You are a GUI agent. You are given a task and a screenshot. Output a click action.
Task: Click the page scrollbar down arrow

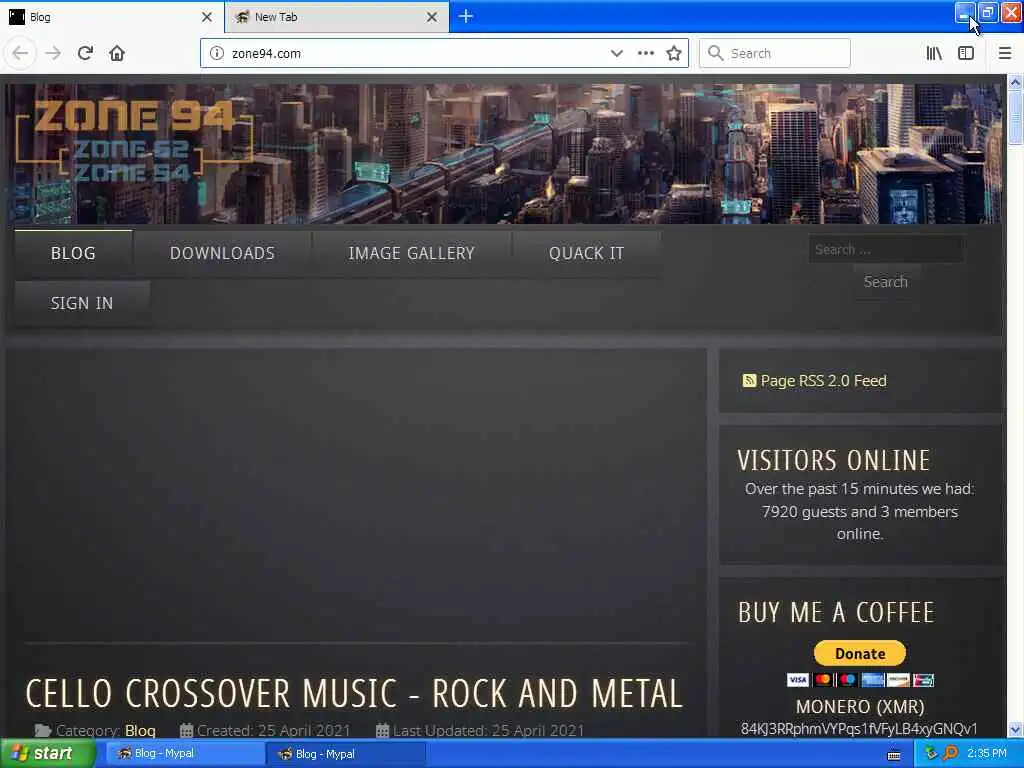tap(1015, 729)
